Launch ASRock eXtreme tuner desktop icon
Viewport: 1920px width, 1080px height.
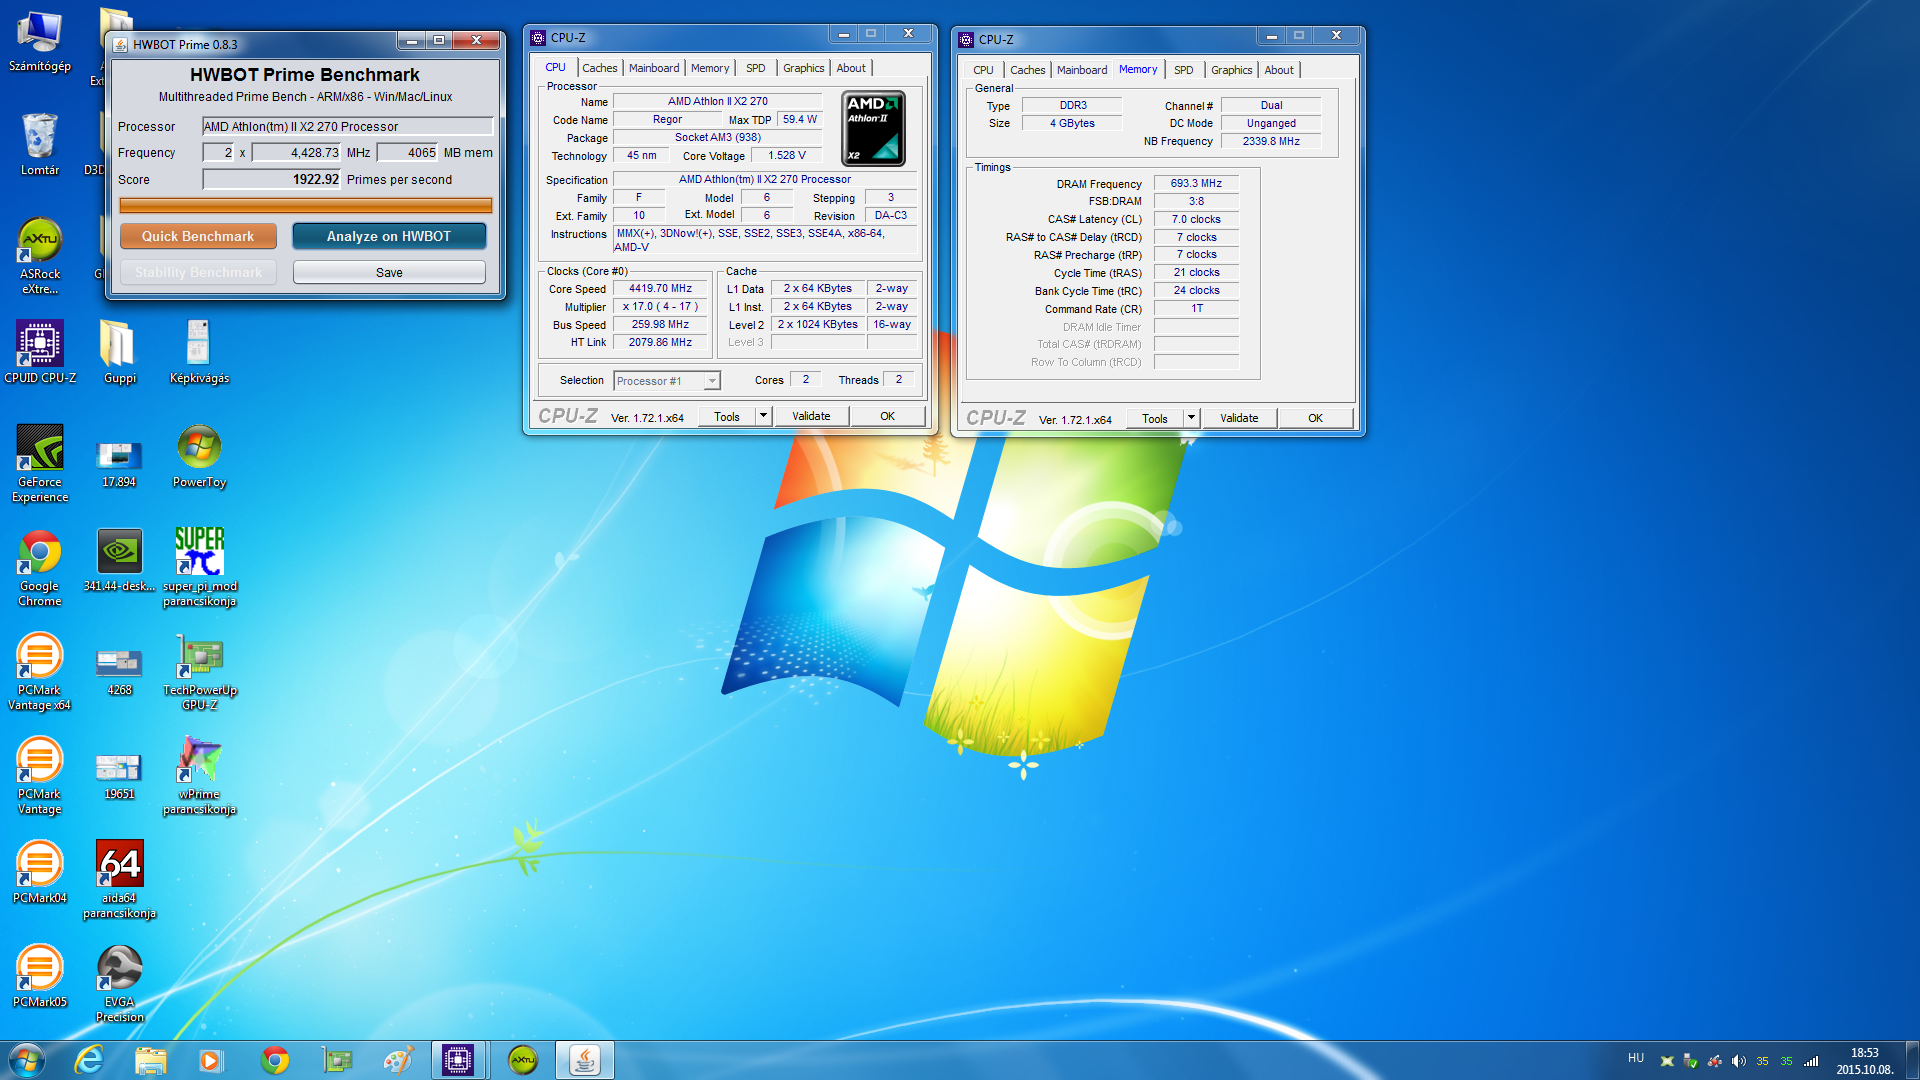(x=39, y=255)
